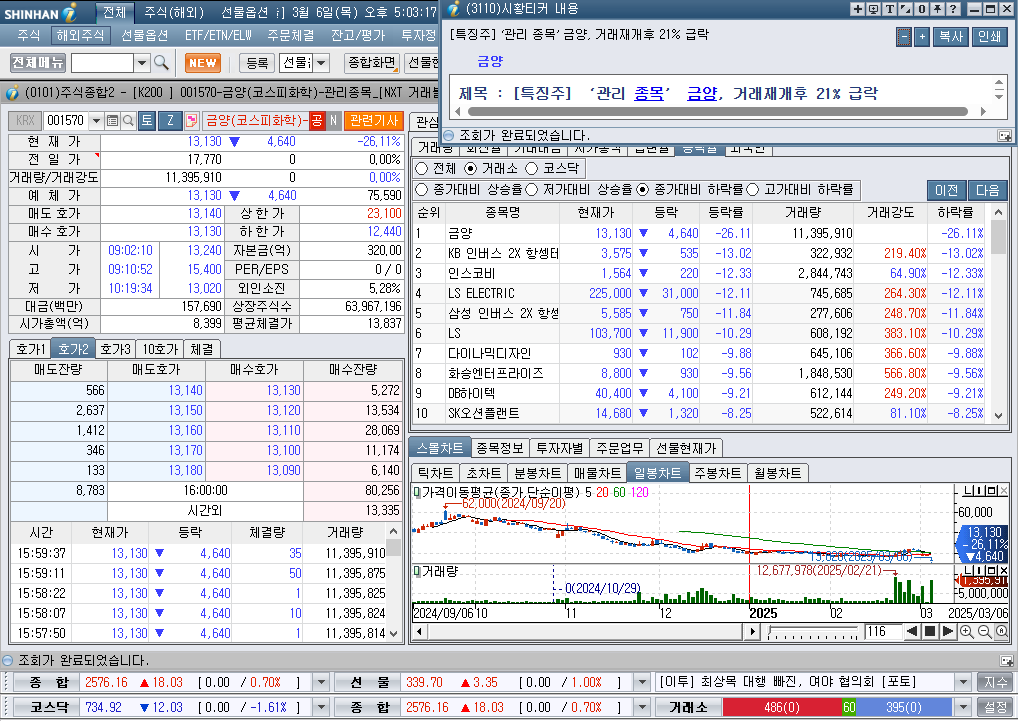
Task: Click the 등록 button
Action: click(x=257, y=63)
